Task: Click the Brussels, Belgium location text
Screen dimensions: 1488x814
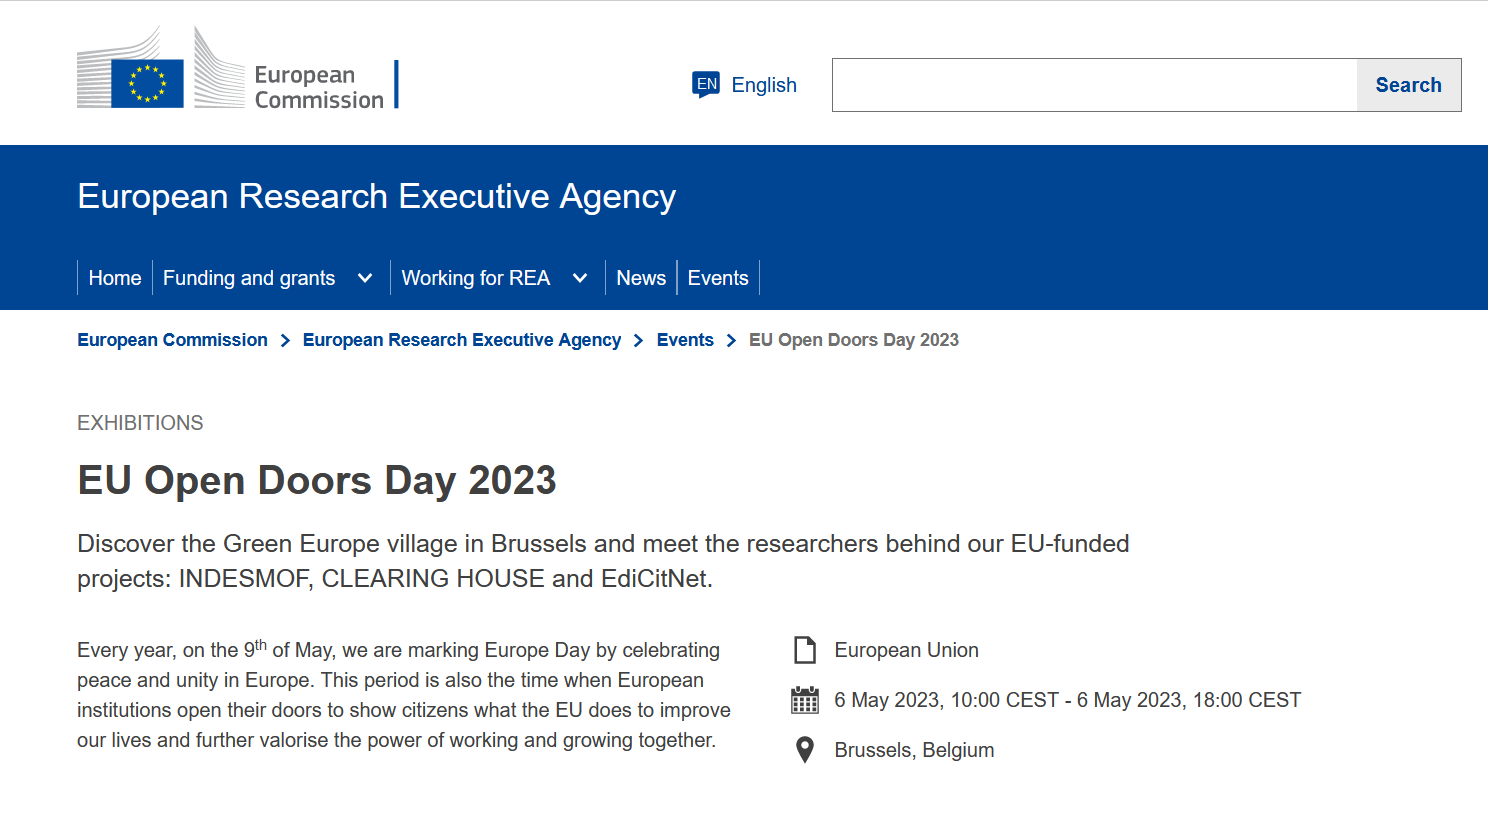Action: pos(915,750)
